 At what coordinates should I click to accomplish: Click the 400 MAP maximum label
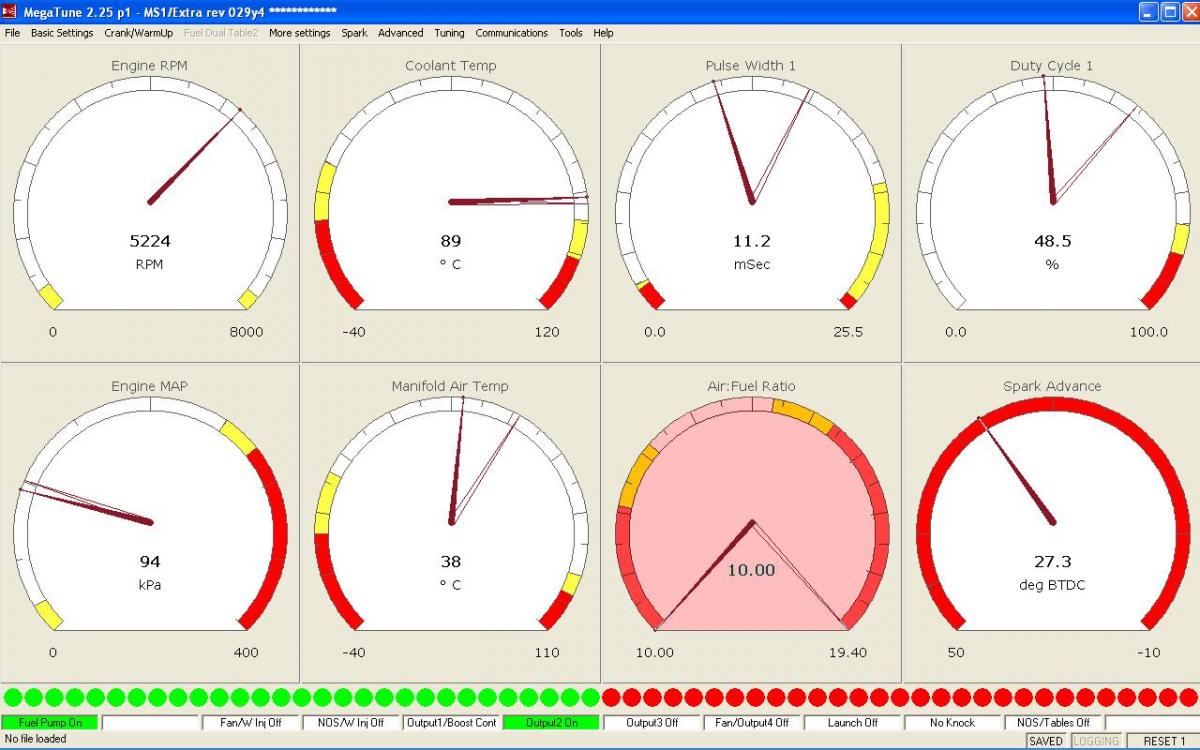[x=246, y=653]
